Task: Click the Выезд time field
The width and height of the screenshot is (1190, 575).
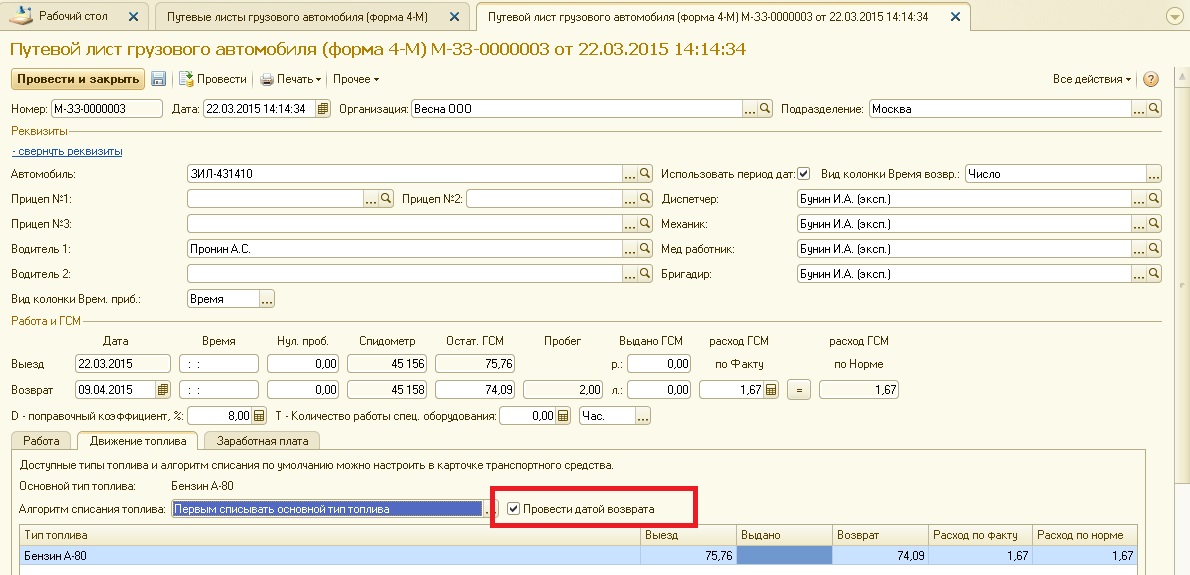Action: tap(219, 363)
